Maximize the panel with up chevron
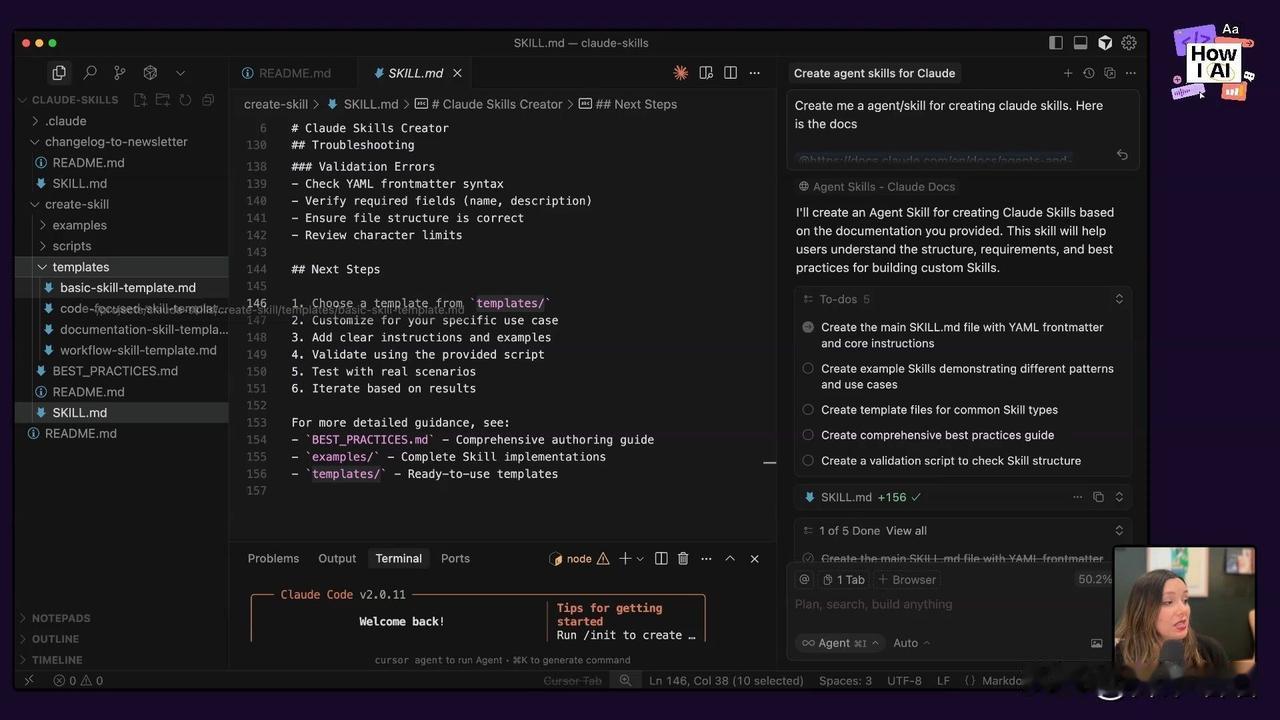The height and width of the screenshot is (720, 1280). pos(730,559)
